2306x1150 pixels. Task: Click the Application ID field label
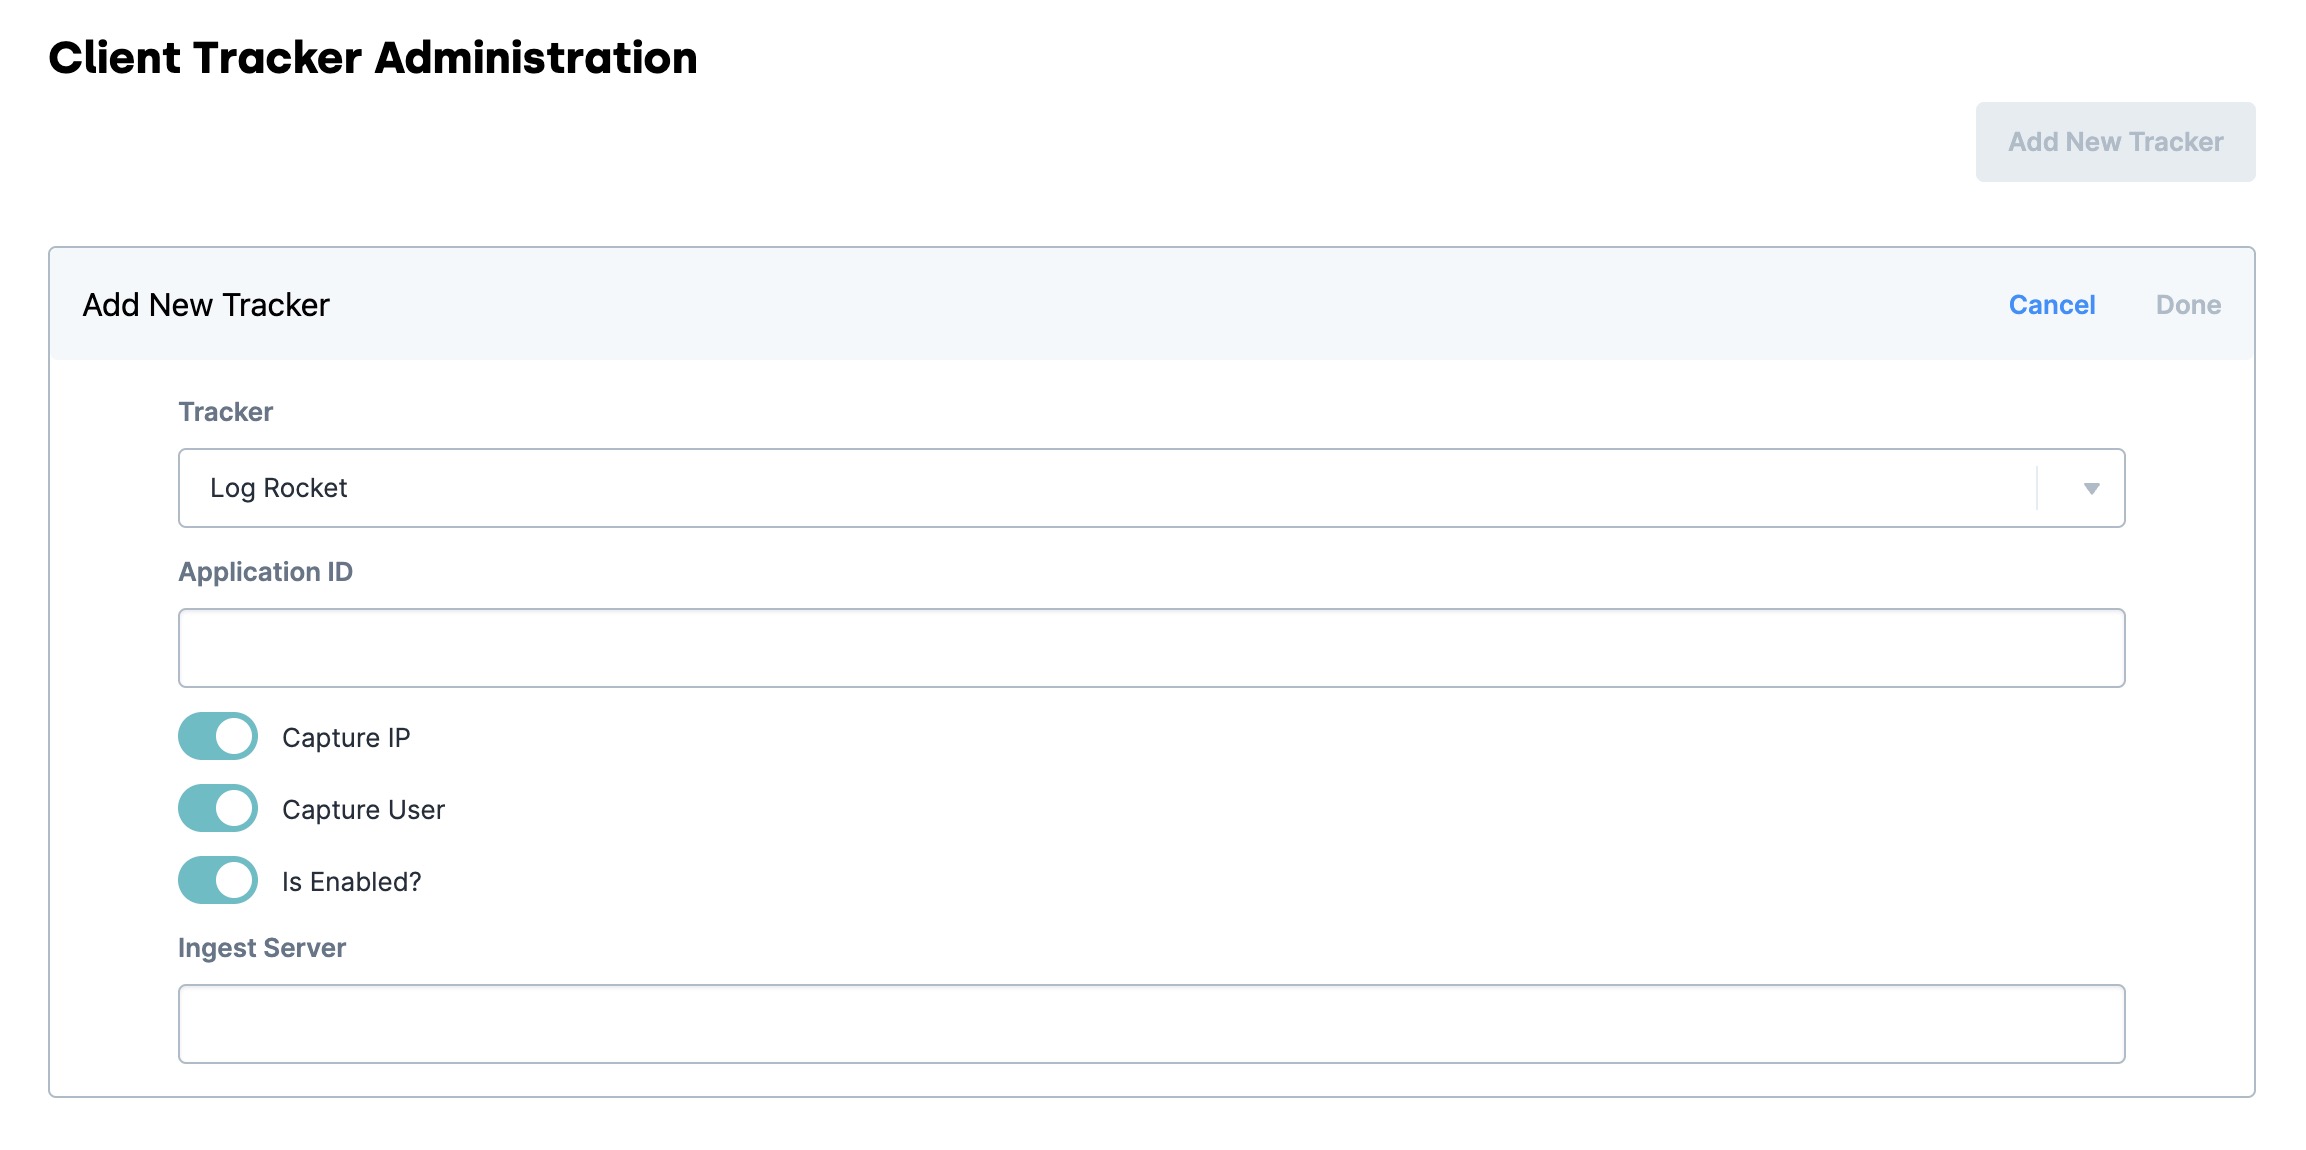[265, 572]
